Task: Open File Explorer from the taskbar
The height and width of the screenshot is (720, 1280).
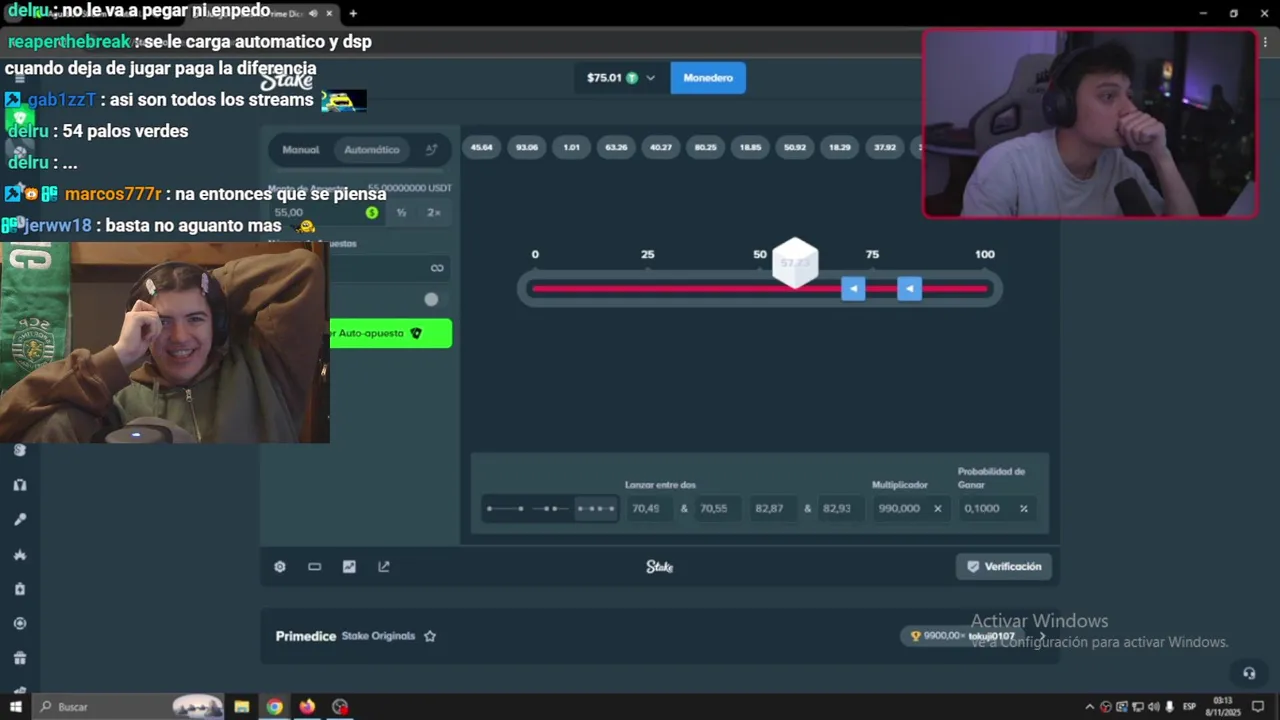Action: coord(241,707)
